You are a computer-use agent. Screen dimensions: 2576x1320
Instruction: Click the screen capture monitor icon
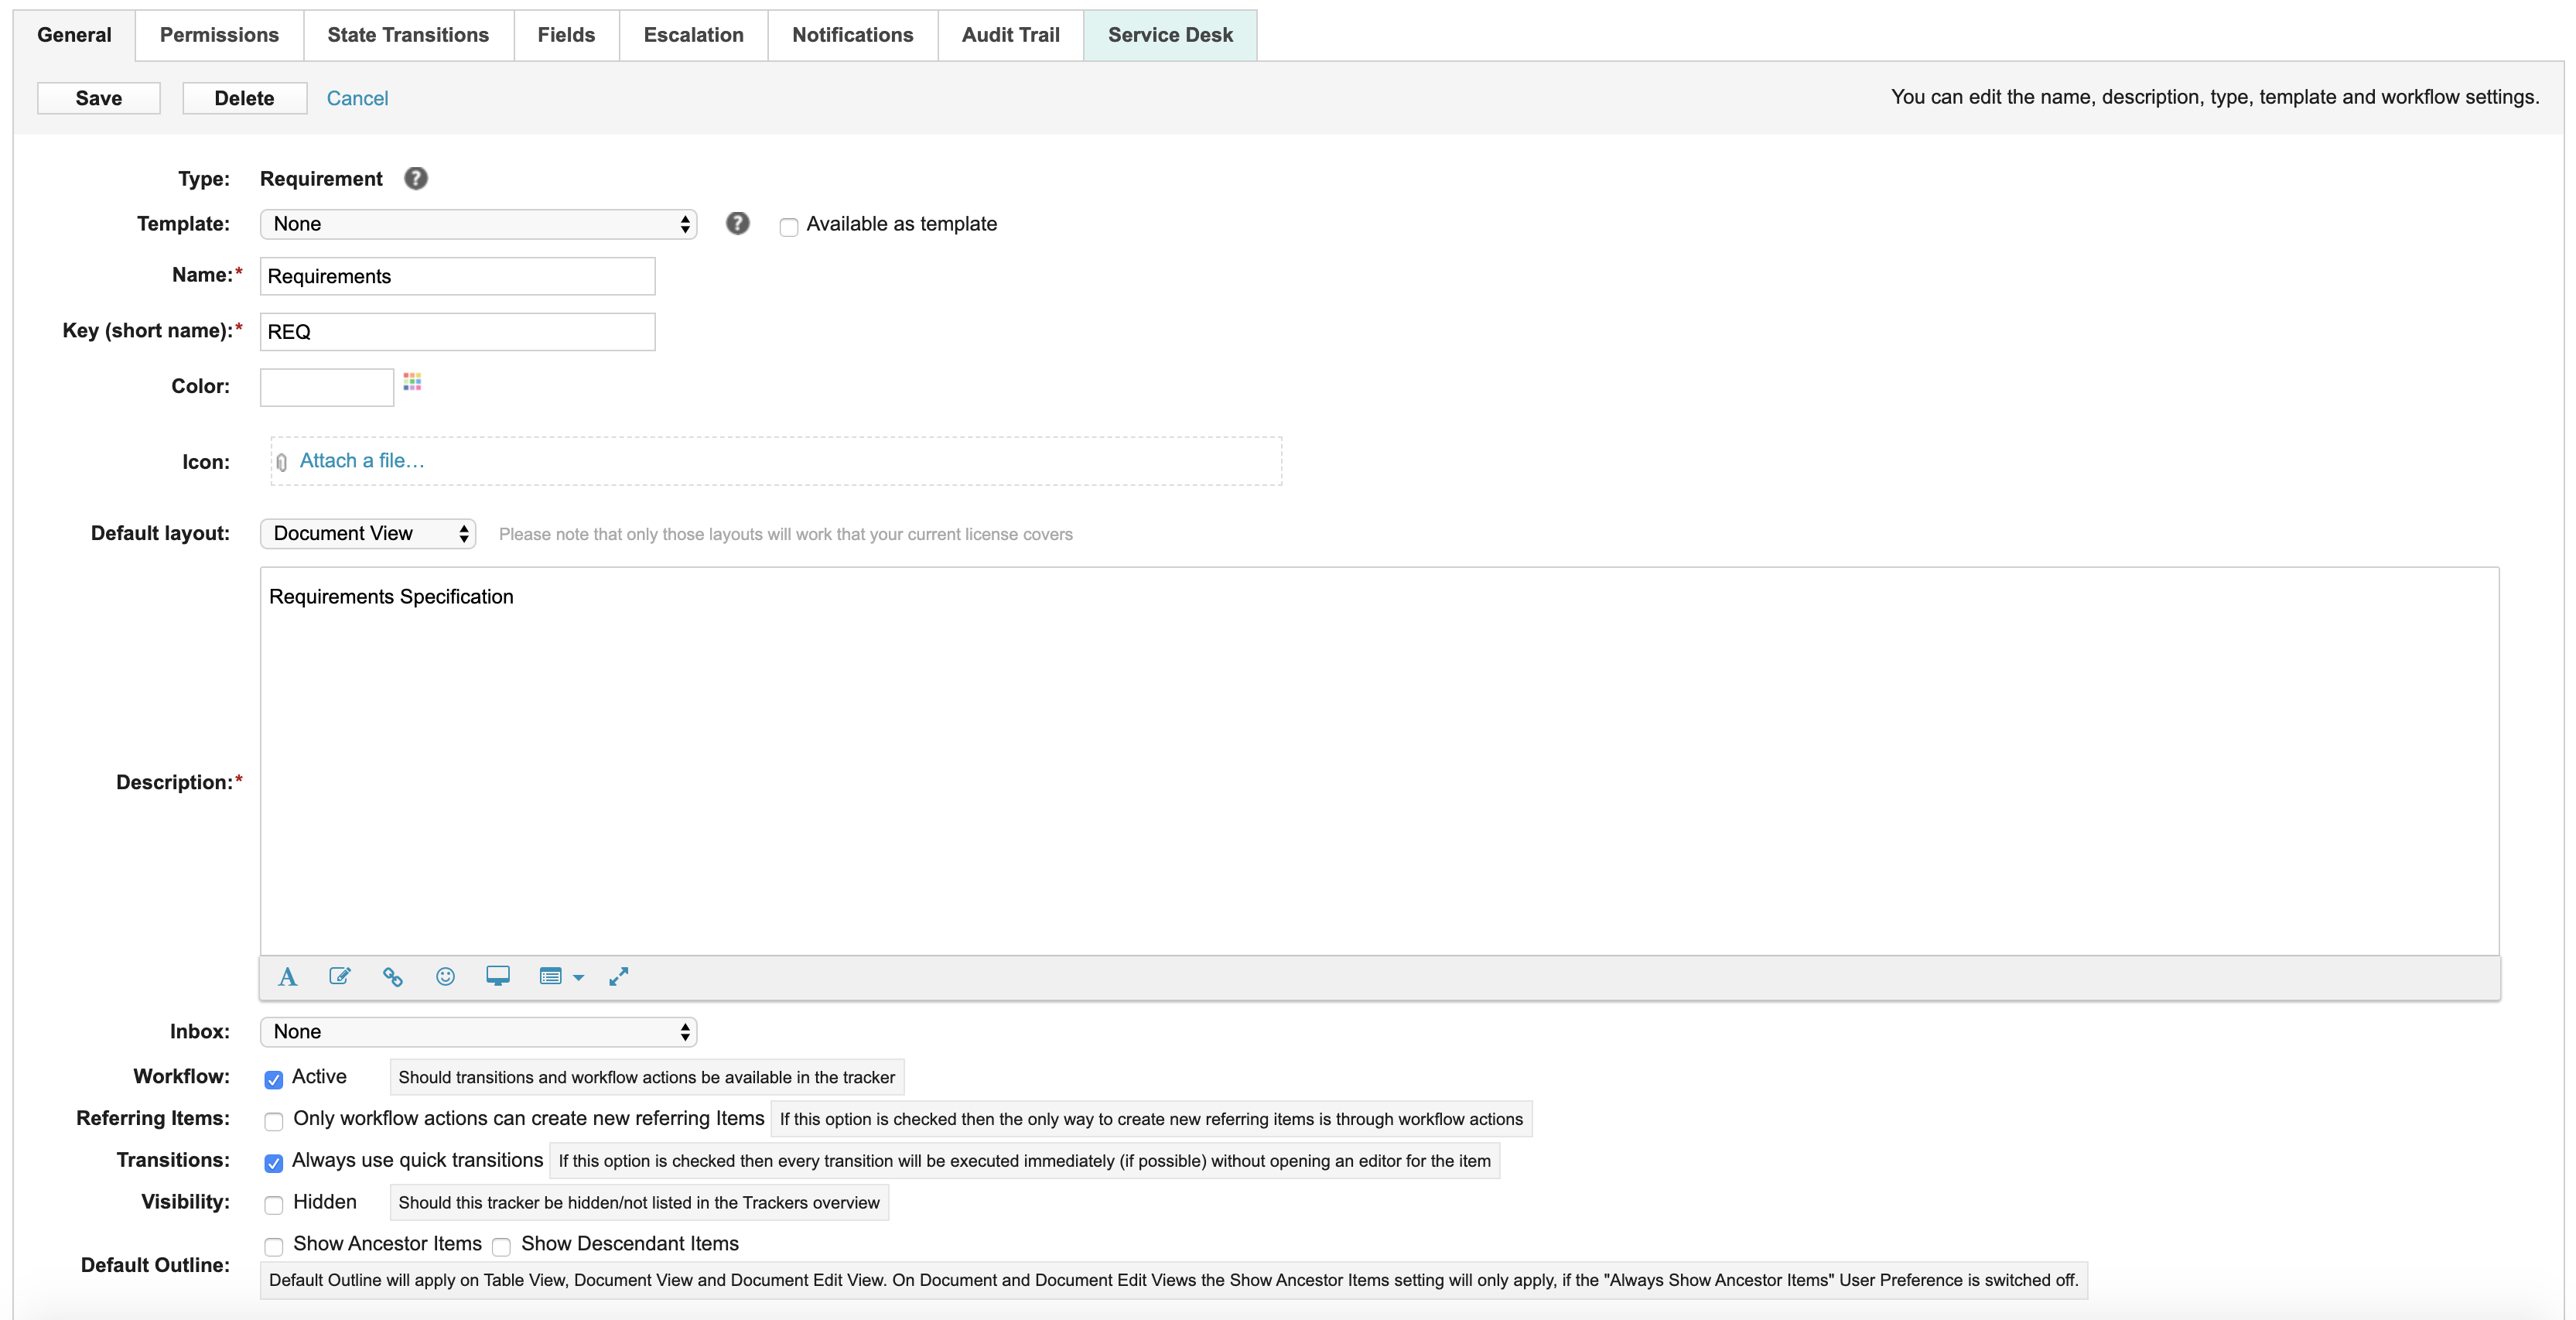coord(497,977)
